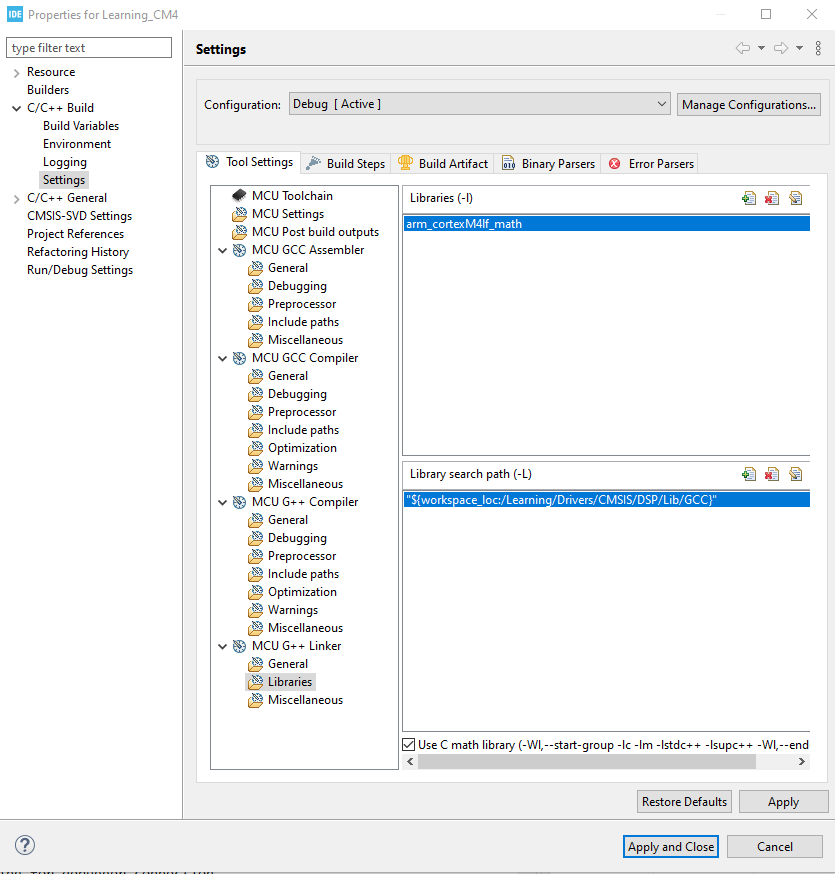Click the type filter text field
The width and height of the screenshot is (835, 874).
tap(89, 48)
